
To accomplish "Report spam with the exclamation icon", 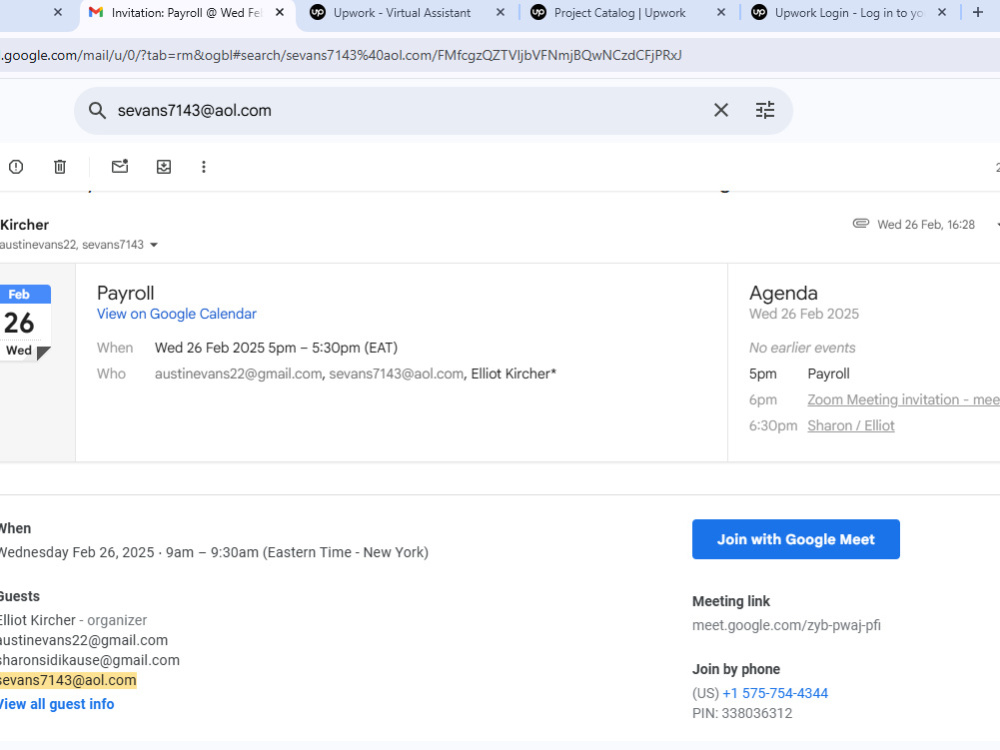I will point(16,167).
